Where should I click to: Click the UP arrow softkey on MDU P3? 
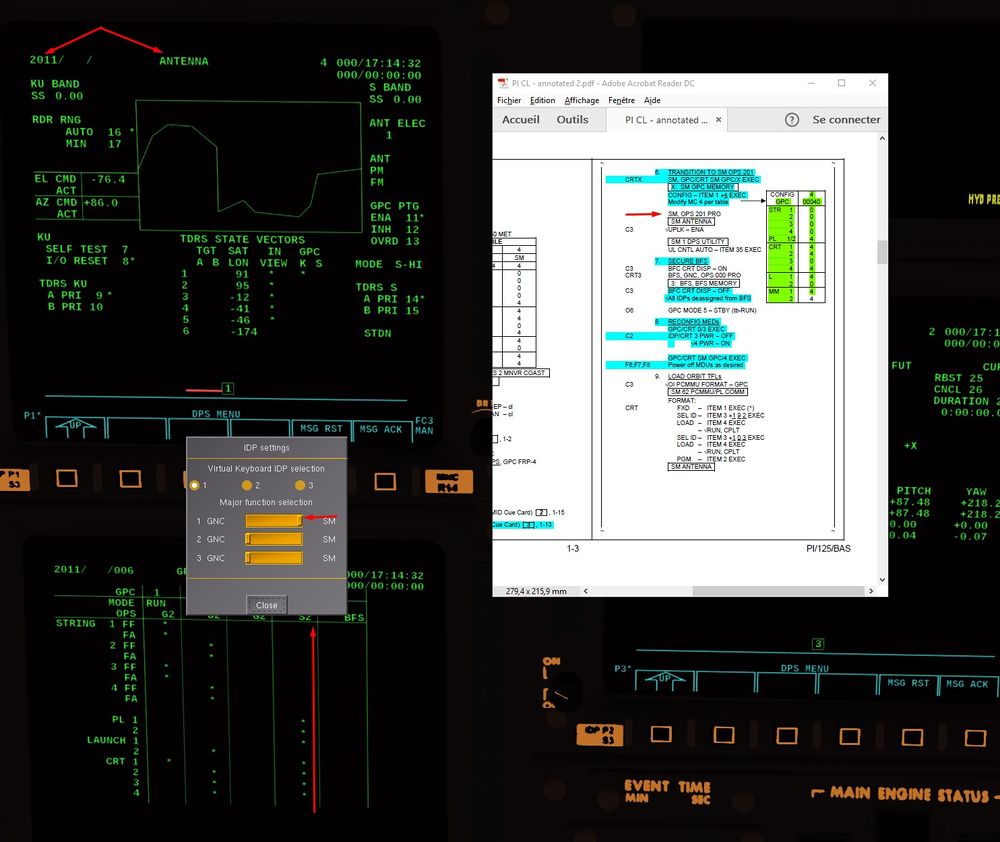665,681
